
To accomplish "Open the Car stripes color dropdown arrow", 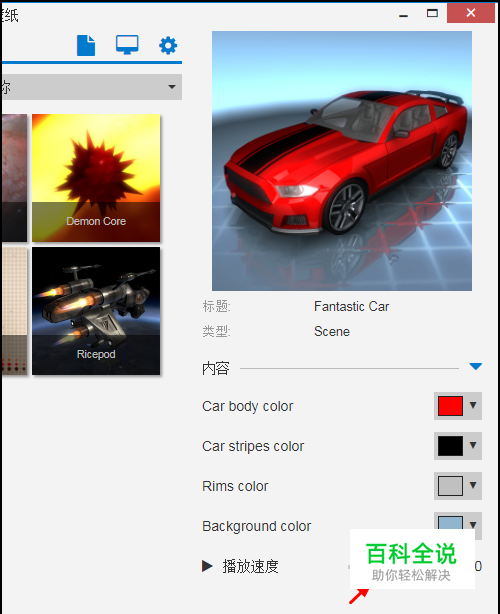I will (473, 445).
